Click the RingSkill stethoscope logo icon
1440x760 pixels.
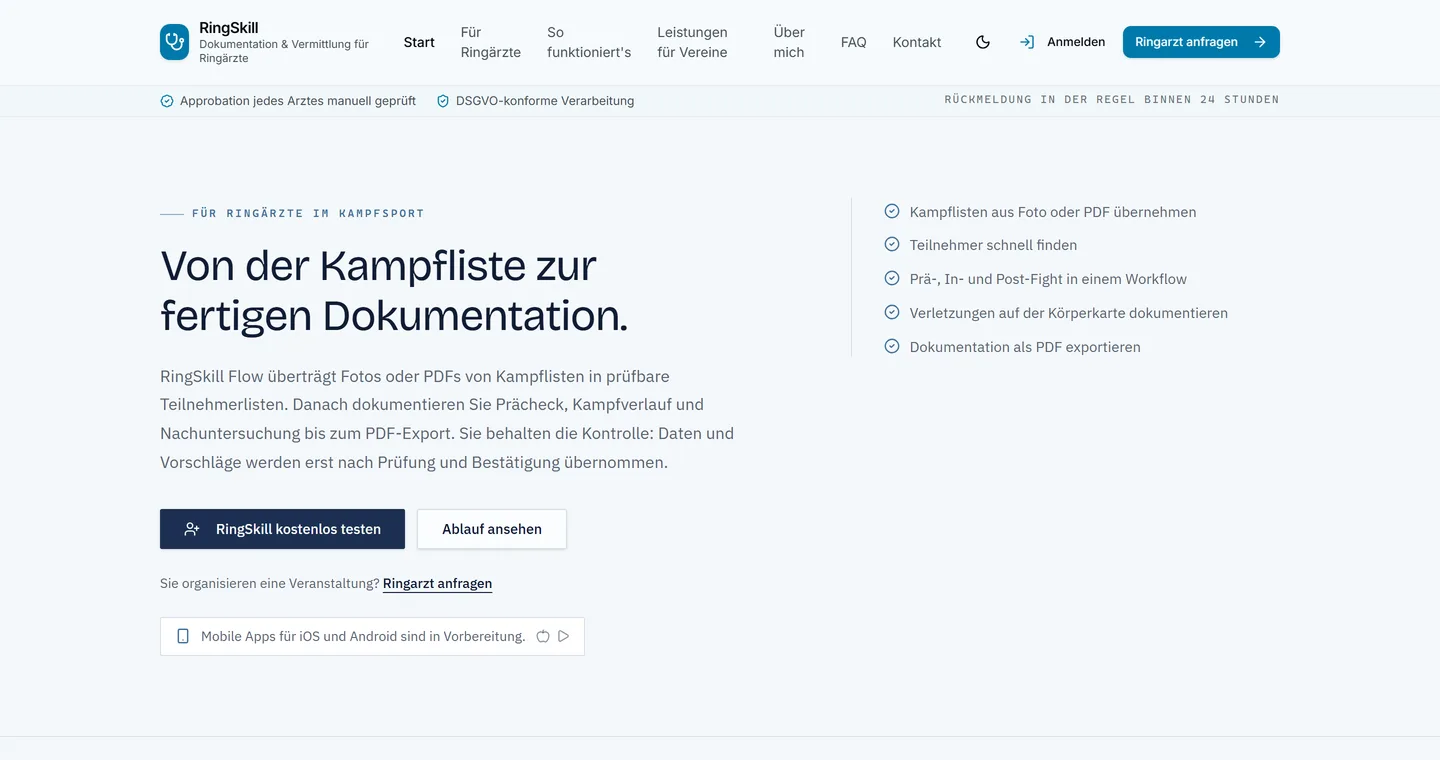(174, 42)
